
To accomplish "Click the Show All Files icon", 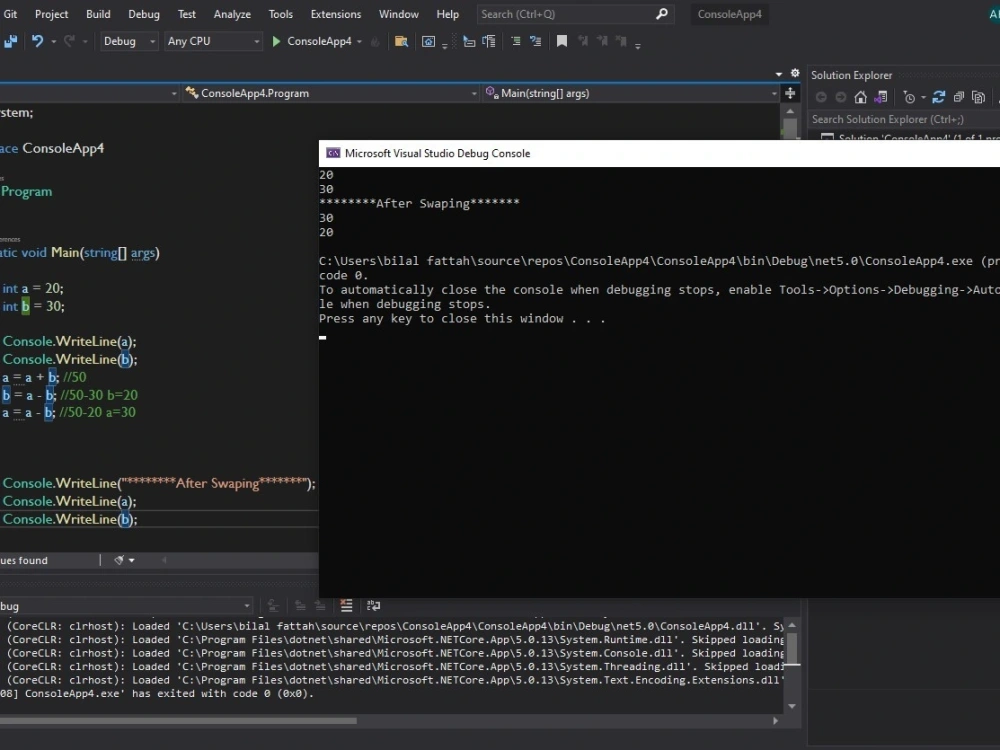I will 978,98.
